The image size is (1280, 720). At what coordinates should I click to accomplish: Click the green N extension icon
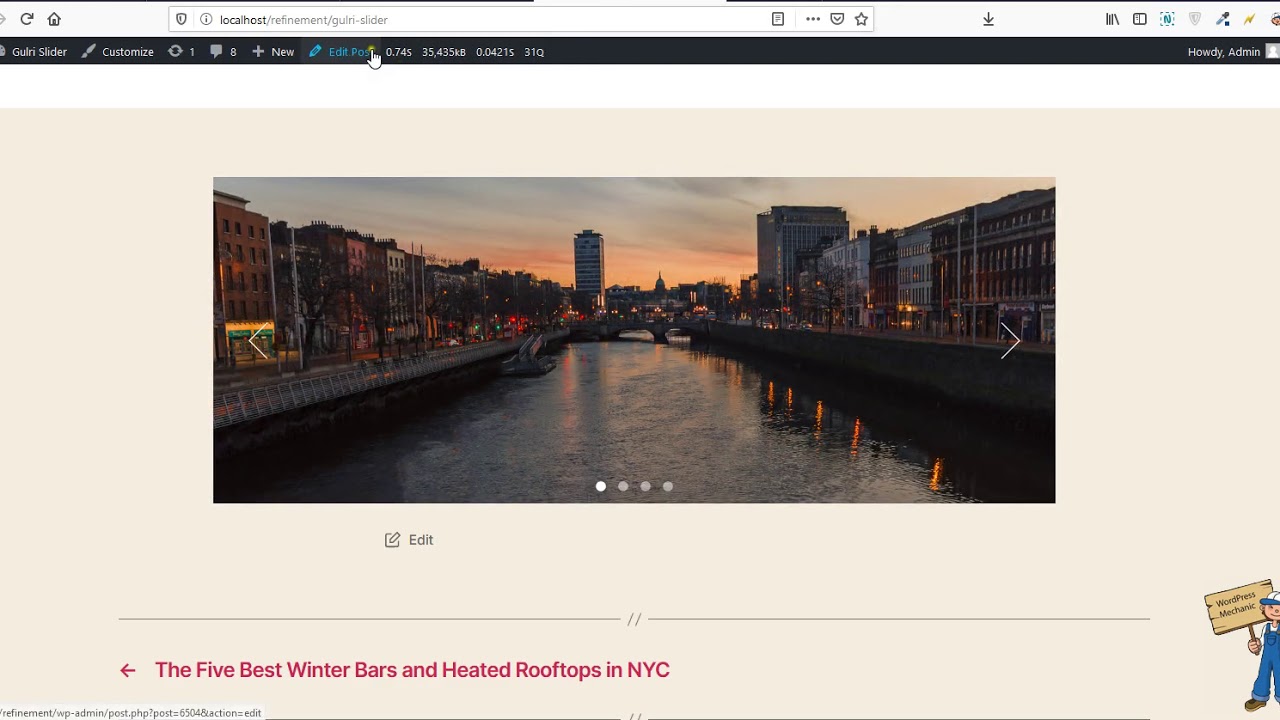click(1167, 19)
